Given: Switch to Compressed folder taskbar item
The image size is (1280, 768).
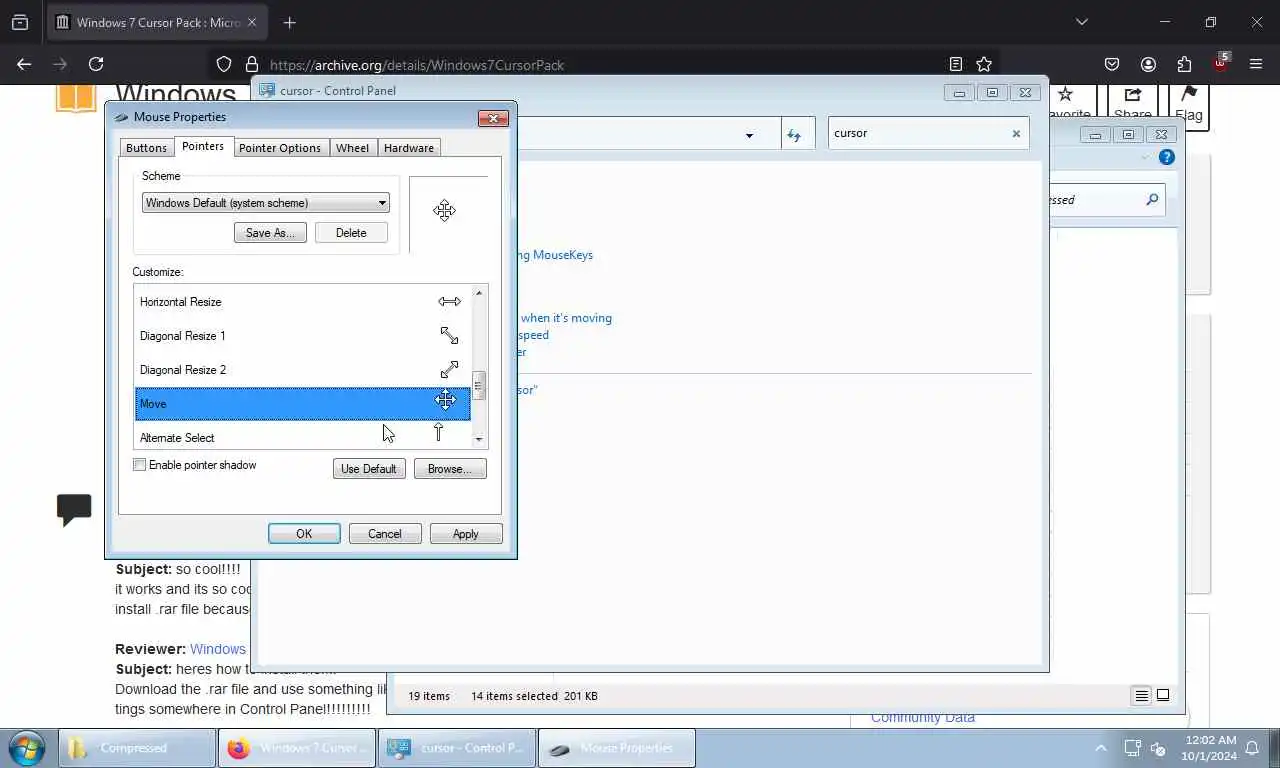Looking at the screenshot, I should [x=137, y=748].
